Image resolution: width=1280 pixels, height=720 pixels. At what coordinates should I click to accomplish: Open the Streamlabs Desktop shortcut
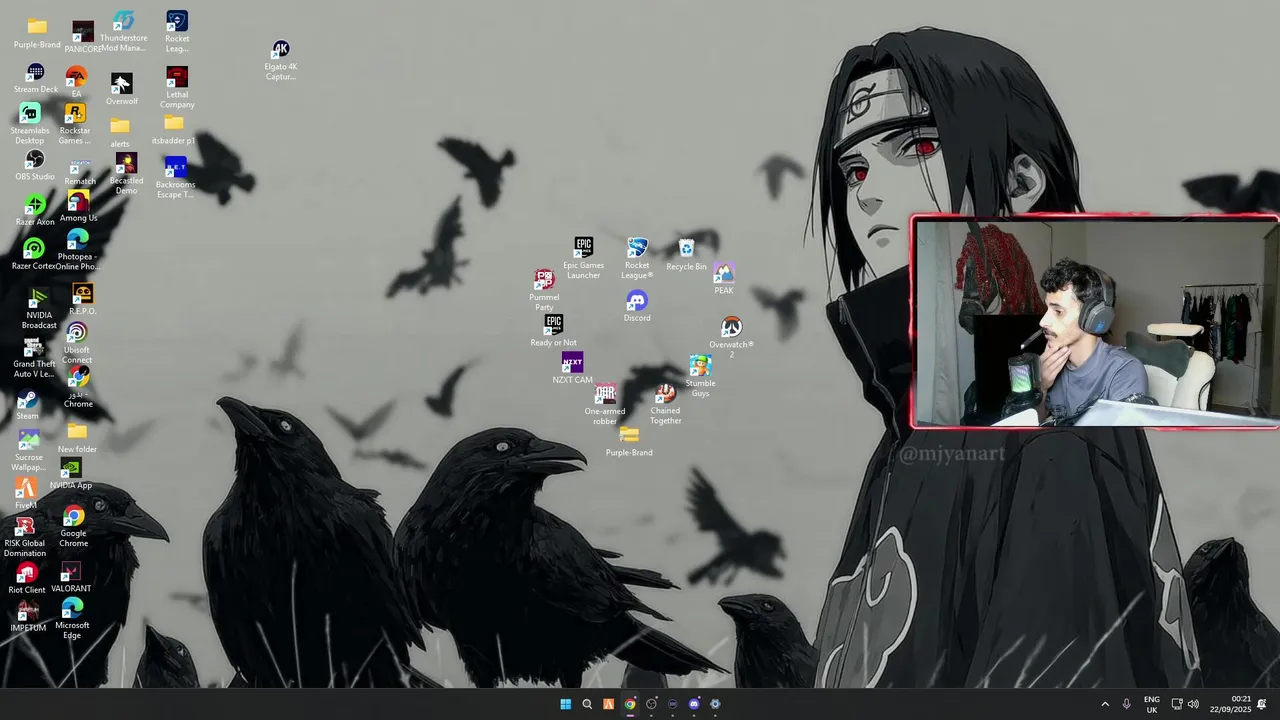30,123
